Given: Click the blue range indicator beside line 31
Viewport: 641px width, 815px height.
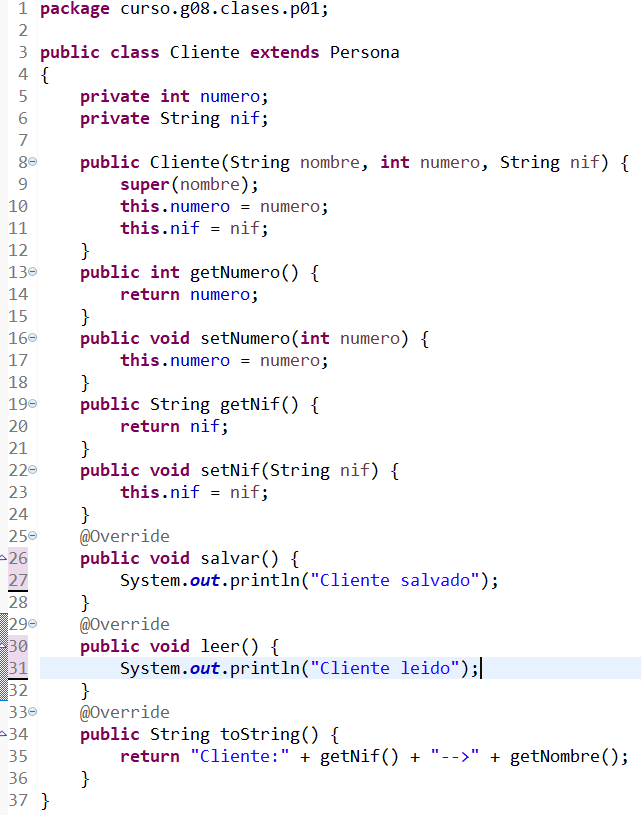Looking at the screenshot, I should coord(3,668).
